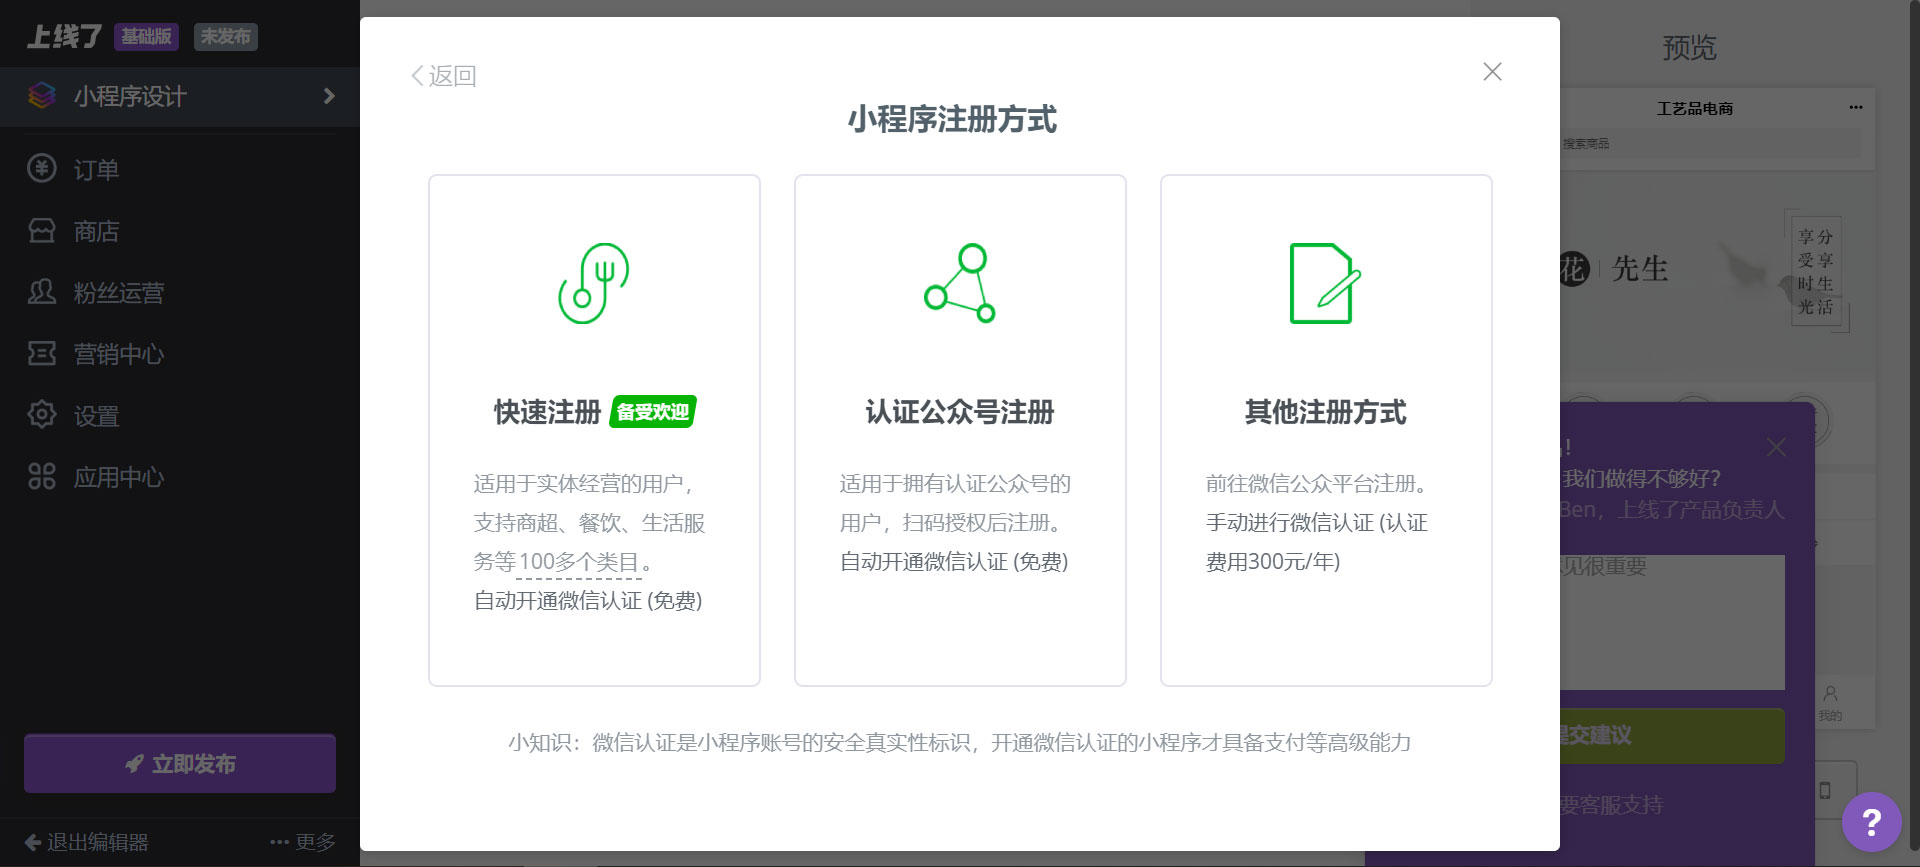Image resolution: width=1920 pixels, height=867 pixels.
Task: Select the 快速注册 card icon
Action: 593,283
